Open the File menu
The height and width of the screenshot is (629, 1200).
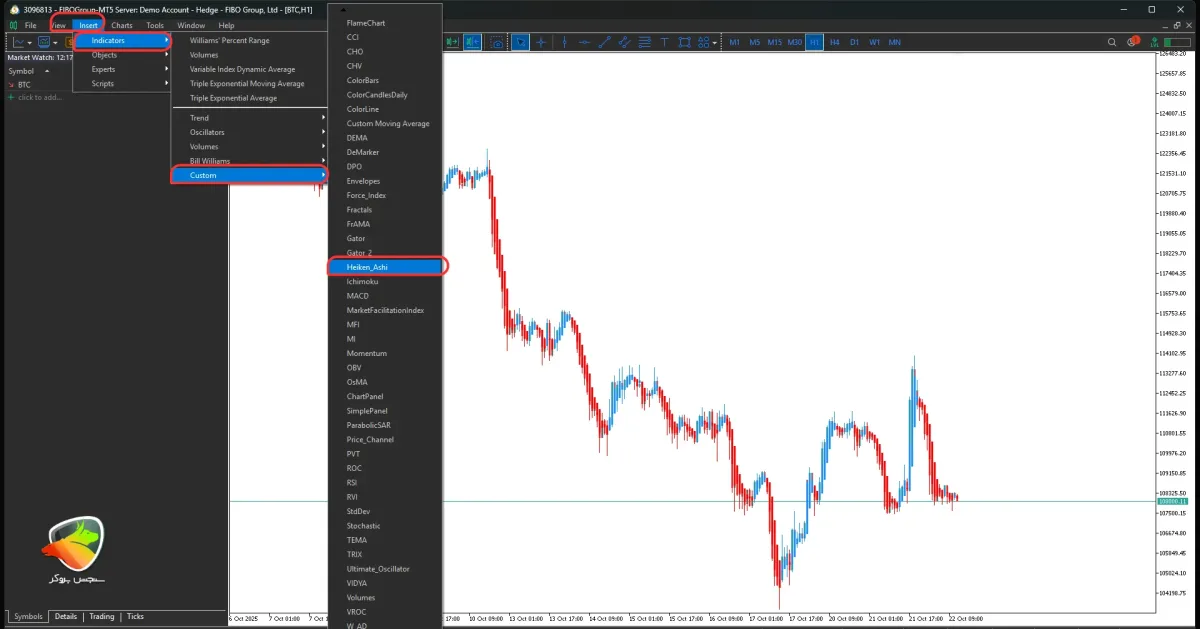point(31,25)
